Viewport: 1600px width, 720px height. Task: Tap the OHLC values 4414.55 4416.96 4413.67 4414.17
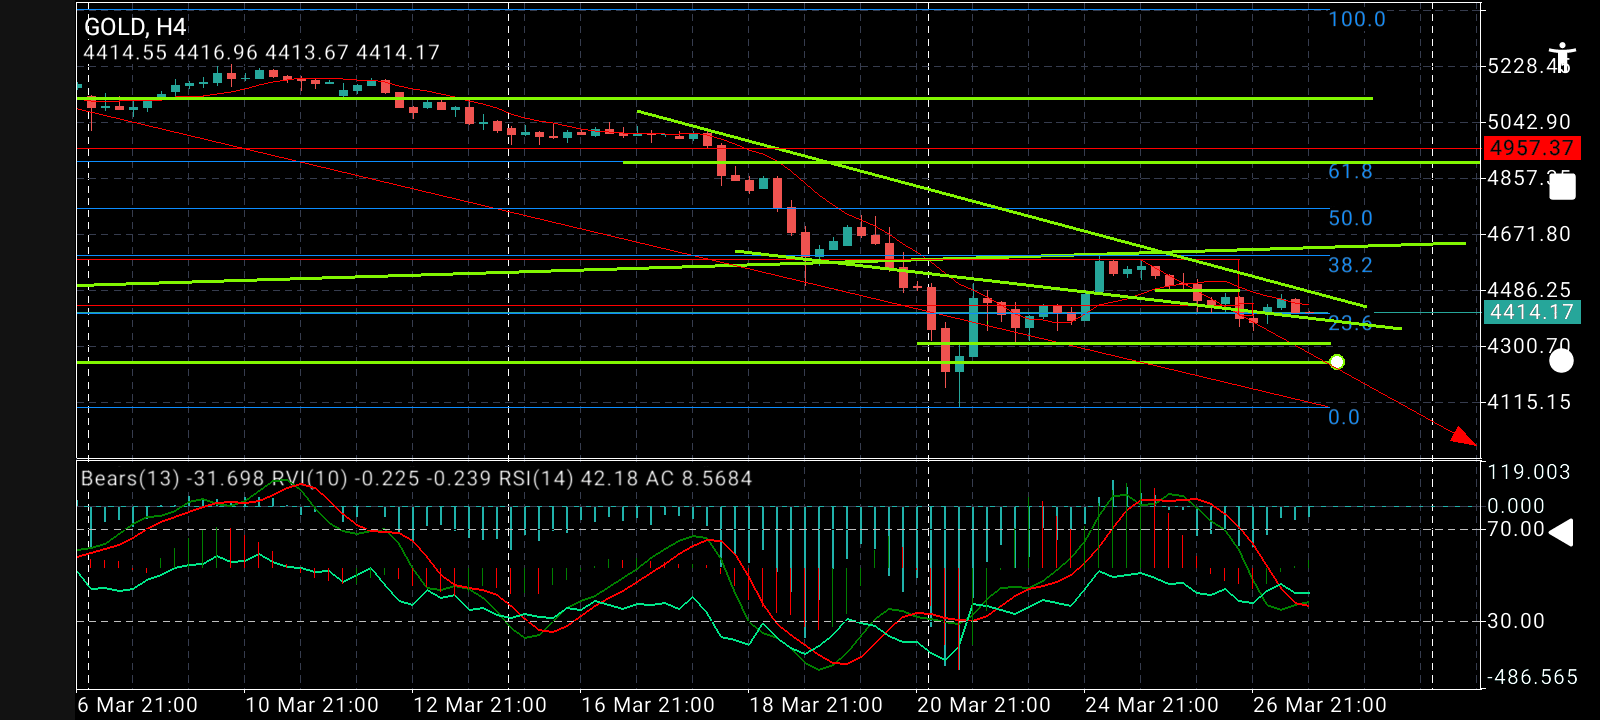coord(262,53)
